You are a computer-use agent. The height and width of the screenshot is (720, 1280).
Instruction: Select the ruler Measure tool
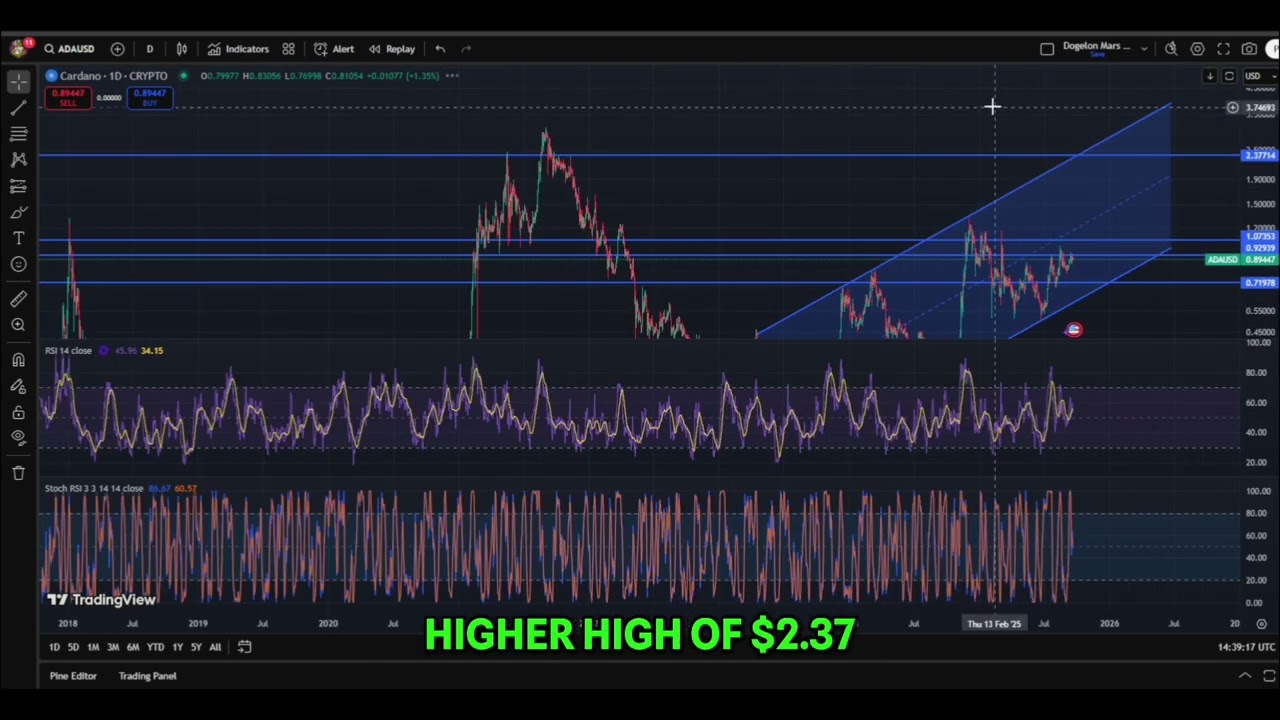coord(18,299)
